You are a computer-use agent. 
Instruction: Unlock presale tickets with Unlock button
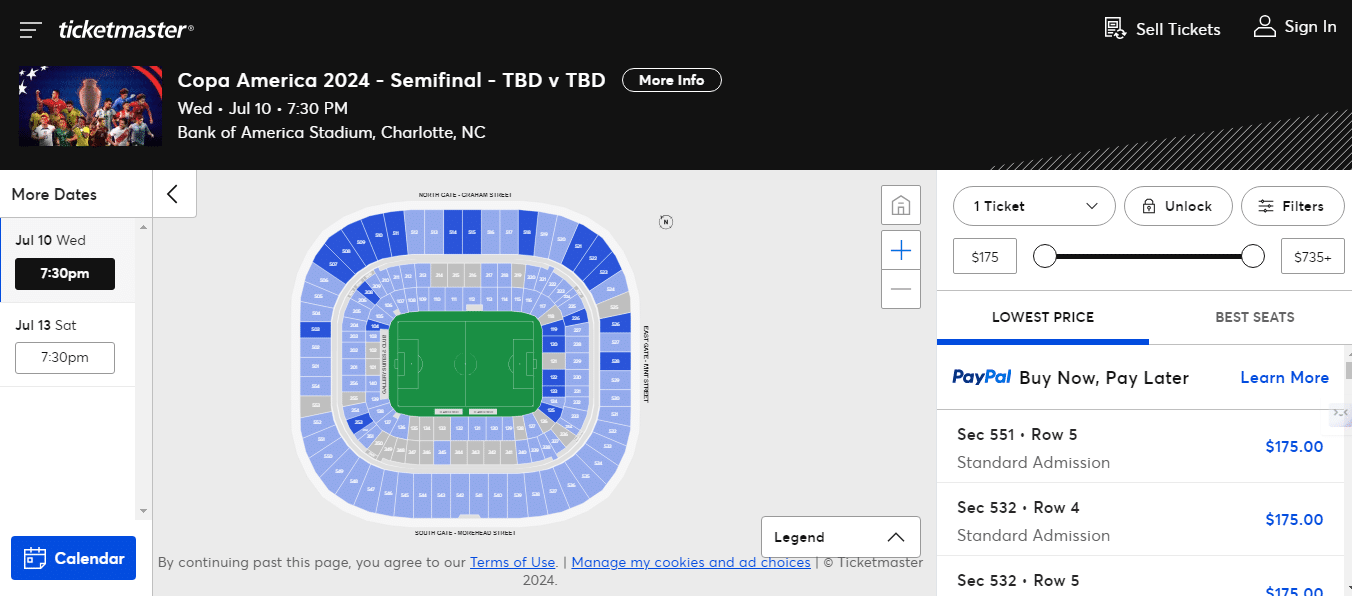[1175, 206]
